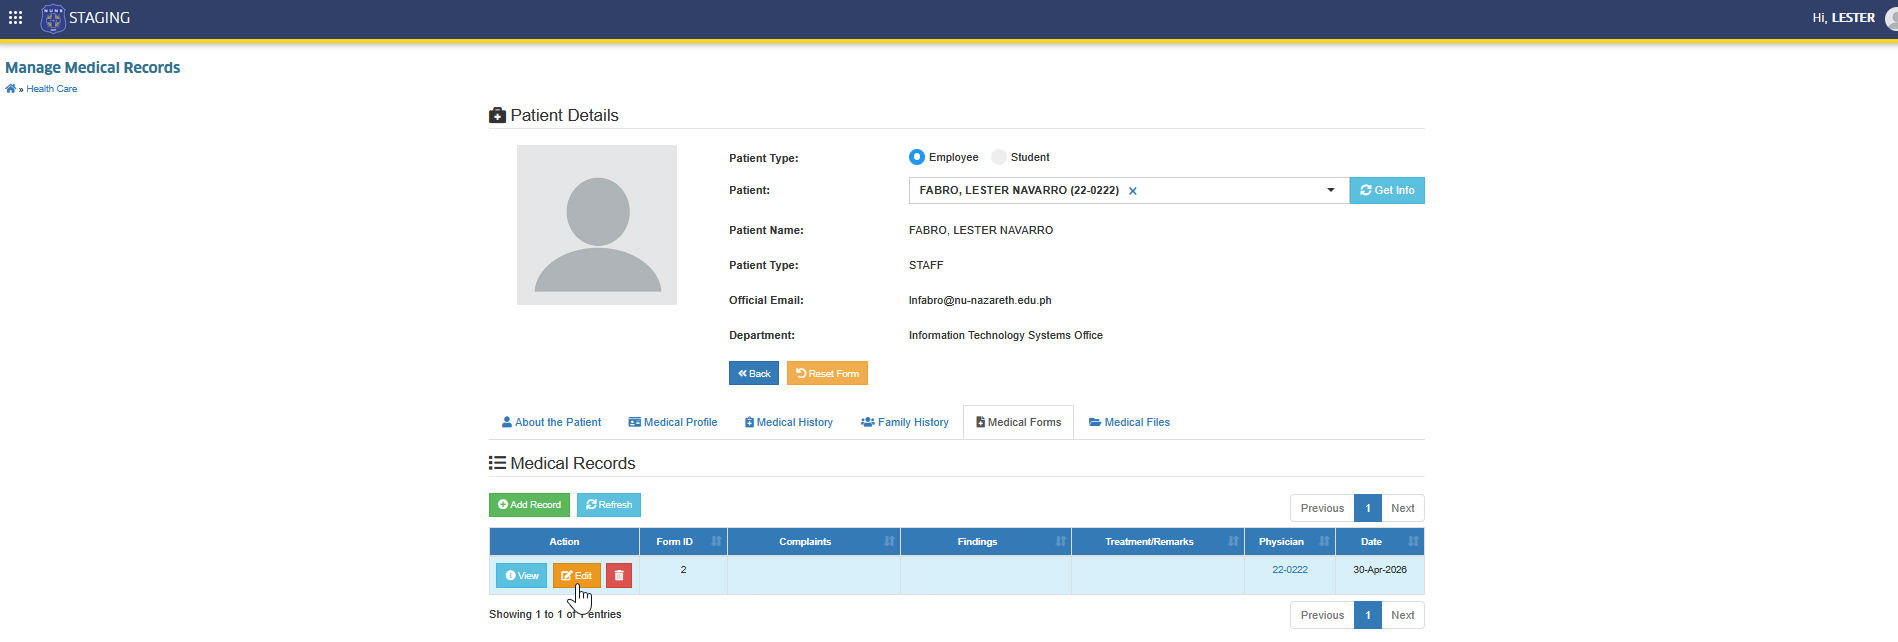The image size is (1898, 642).
Task: Select the Student radio button
Action: click(x=999, y=157)
